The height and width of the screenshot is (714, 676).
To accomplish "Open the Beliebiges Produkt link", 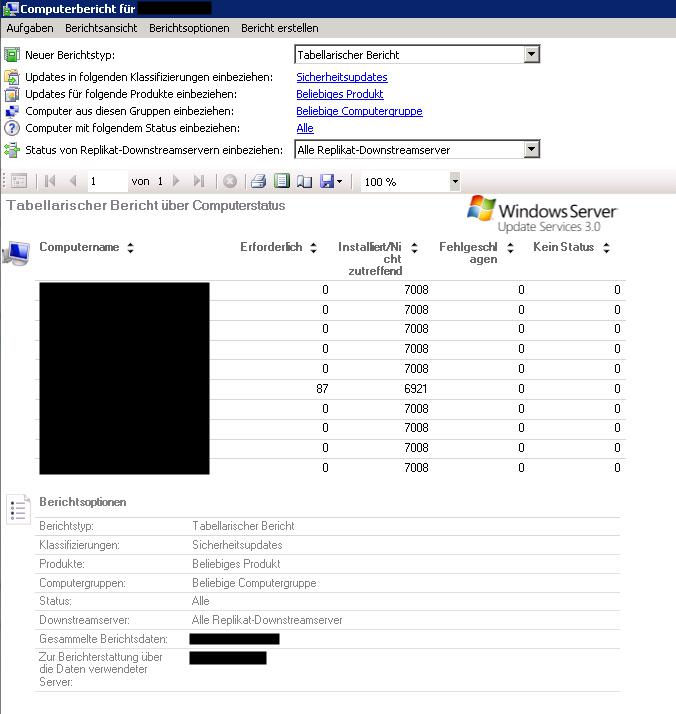I will coord(340,94).
